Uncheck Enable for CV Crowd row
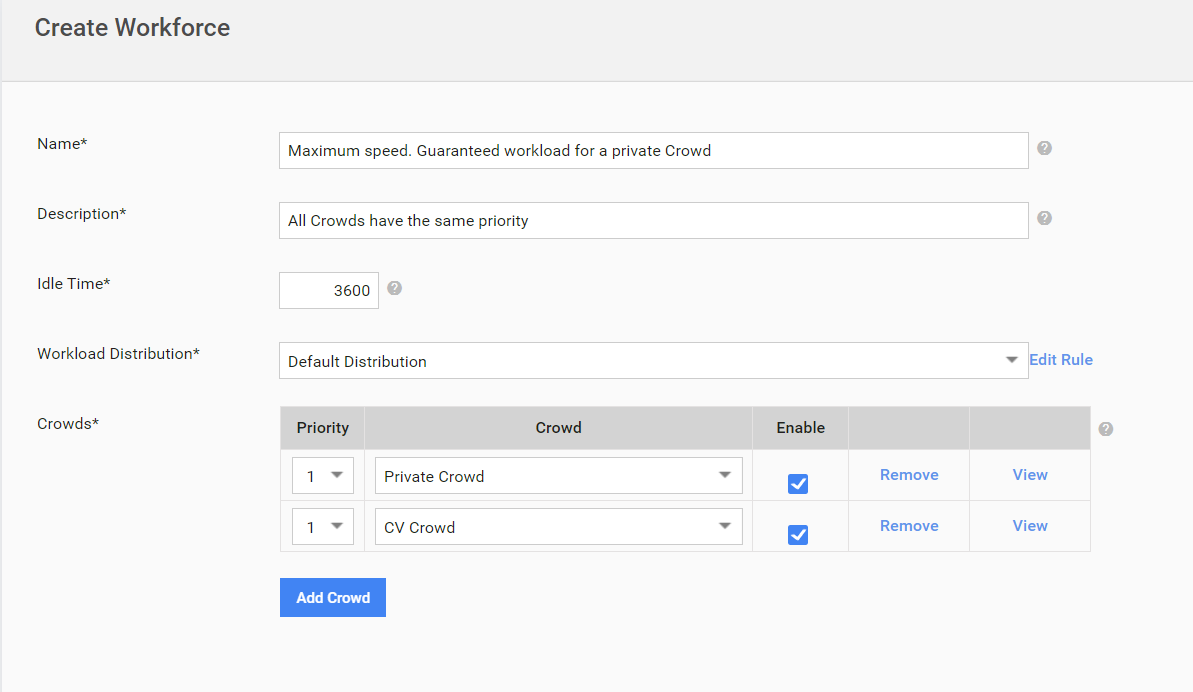This screenshot has width=1193, height=692. tap(797, 535)
